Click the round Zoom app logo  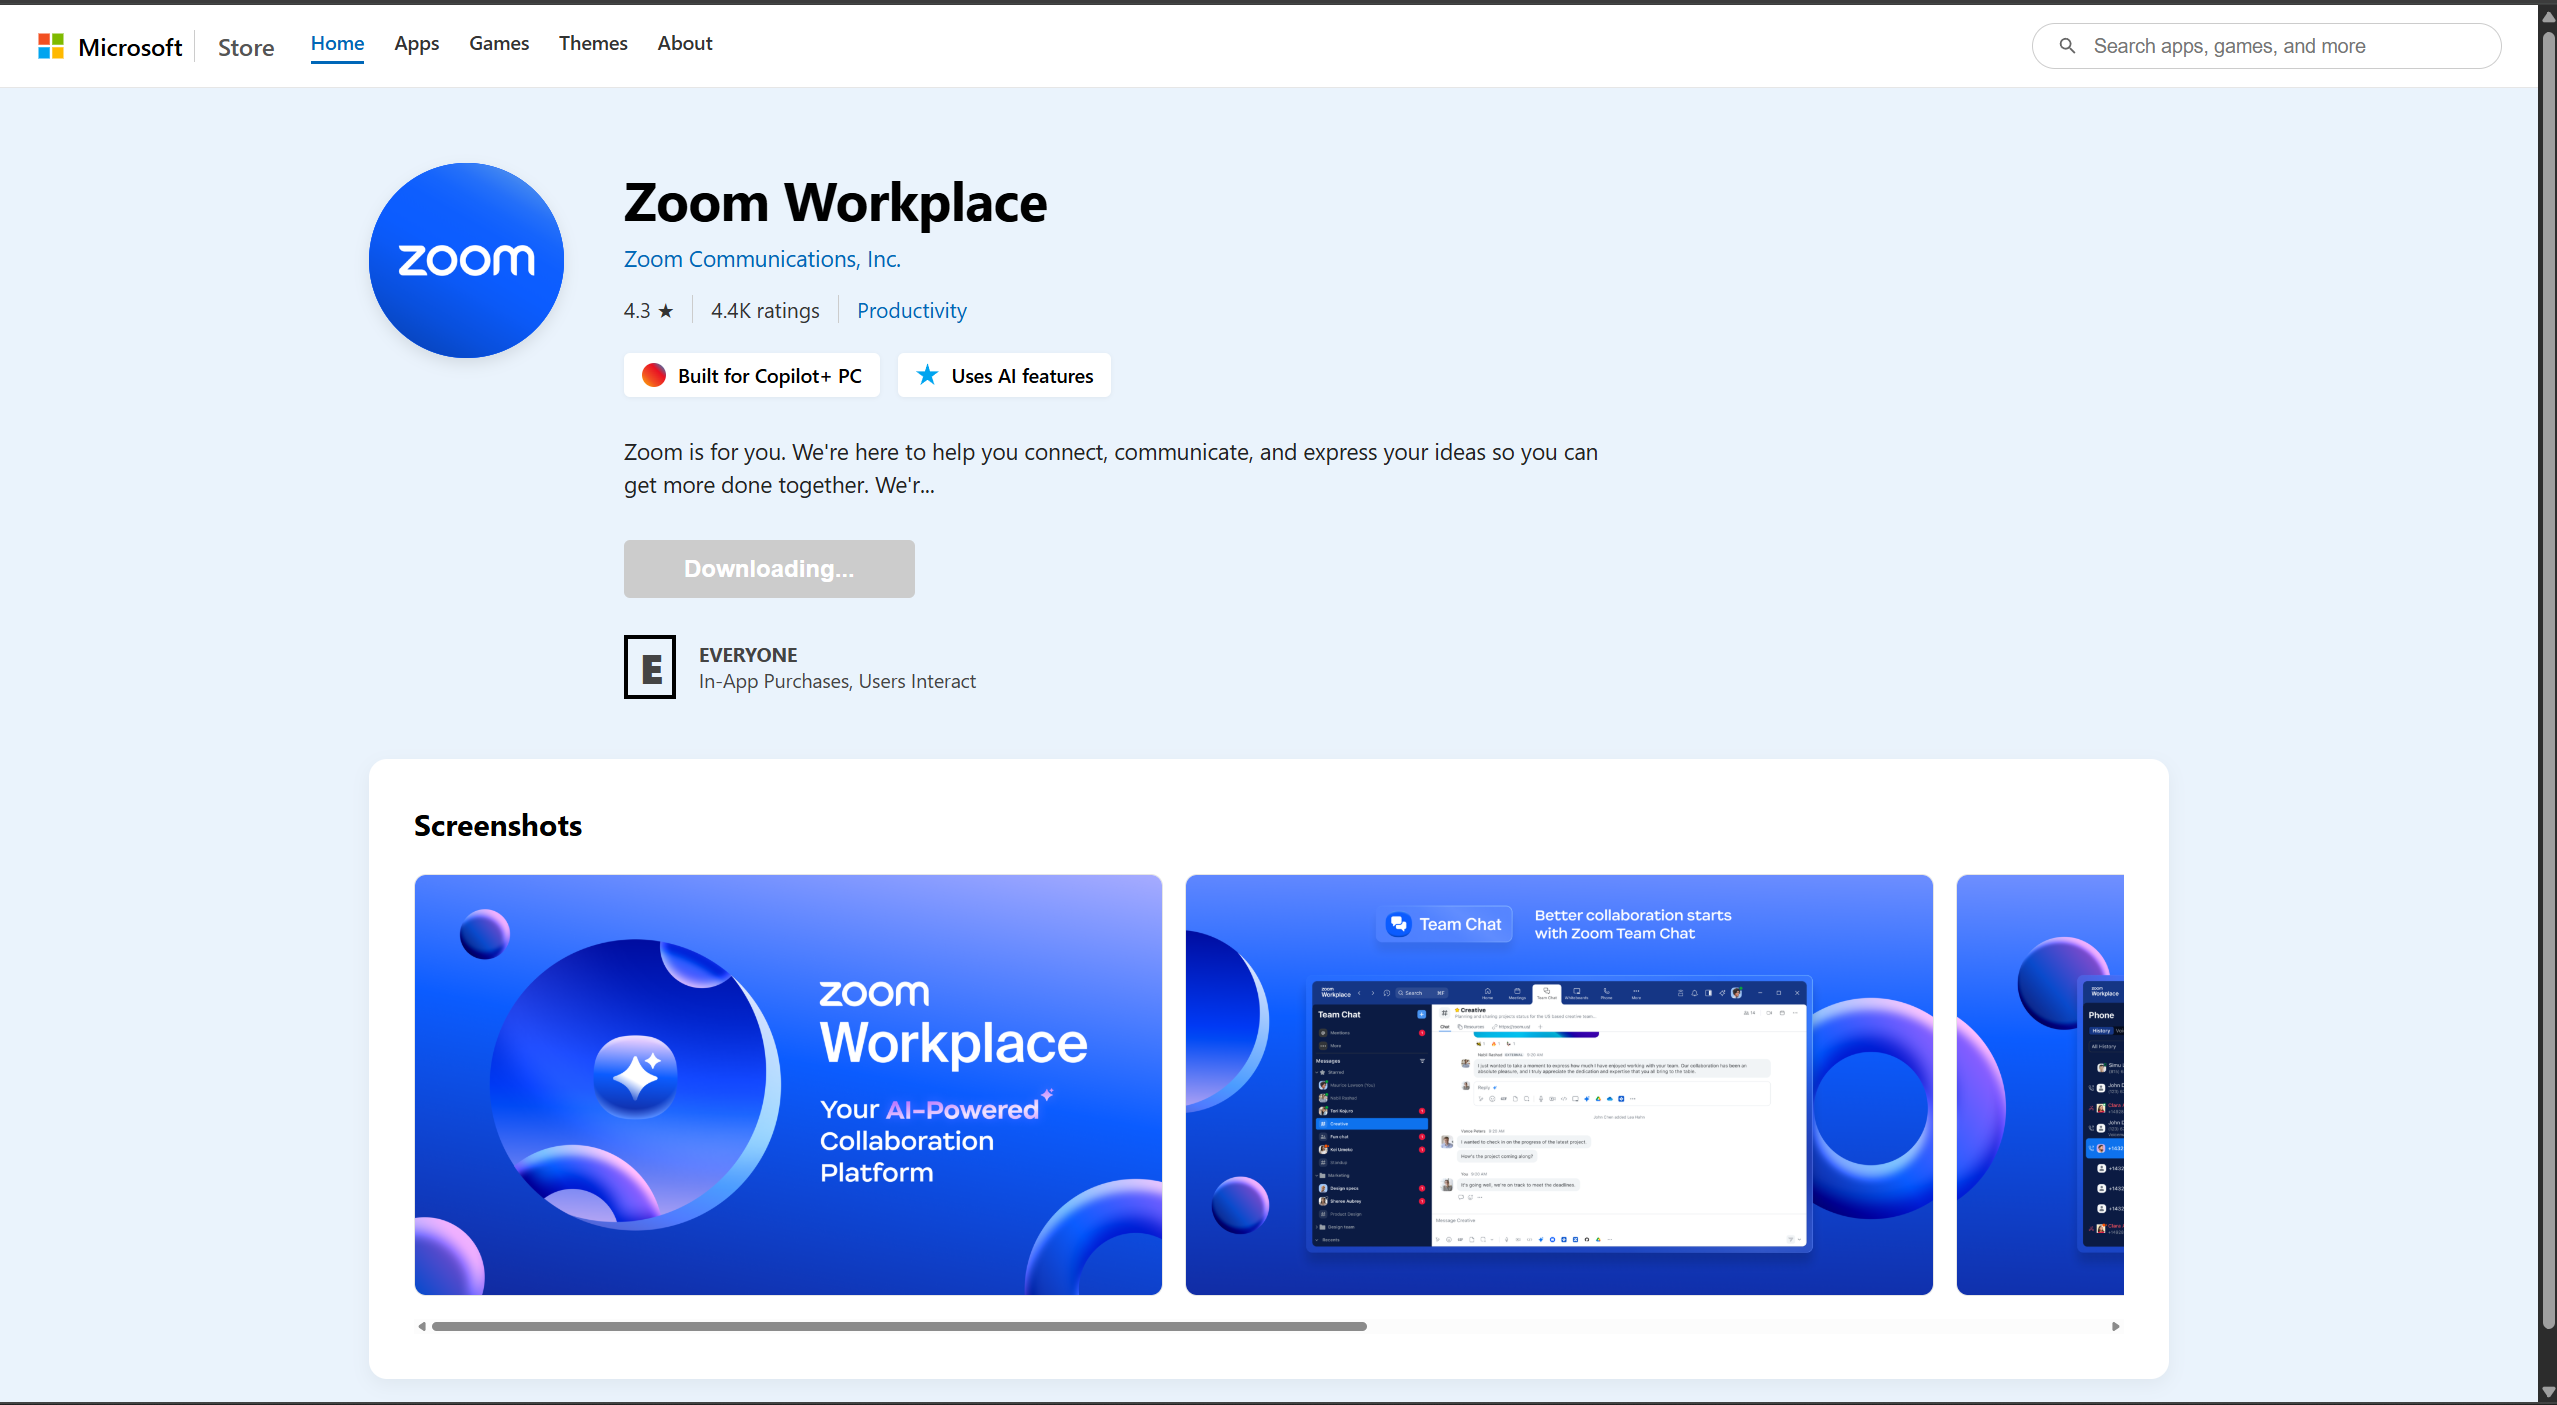(466, 260)
